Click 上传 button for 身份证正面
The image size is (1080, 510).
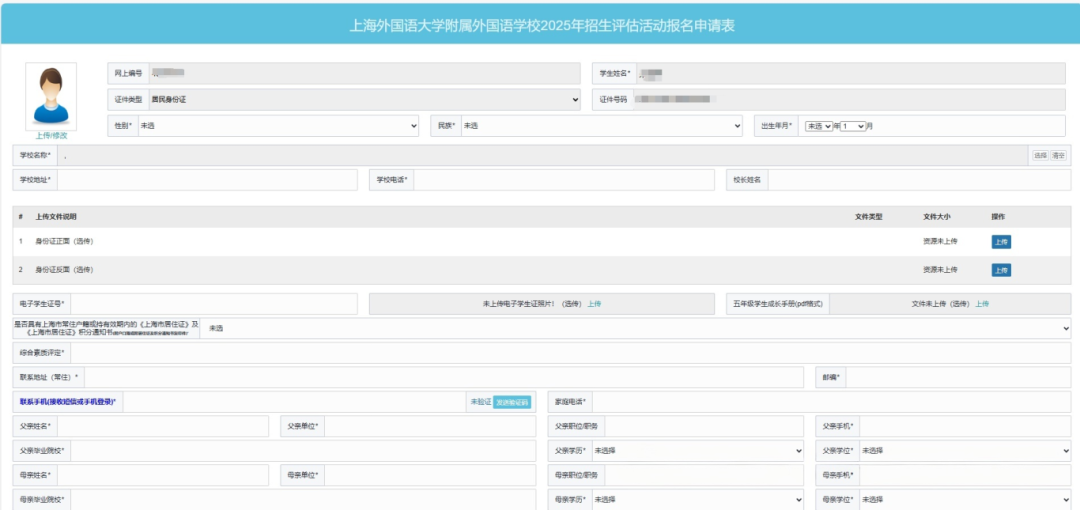(1000, 242)
